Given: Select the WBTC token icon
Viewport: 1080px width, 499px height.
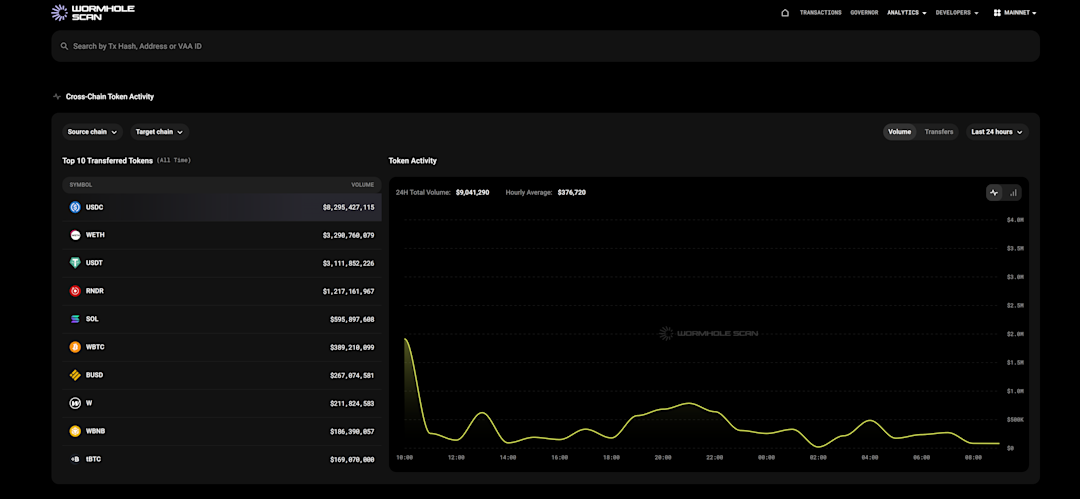Looking at the screenshot, I should [75, 347].
